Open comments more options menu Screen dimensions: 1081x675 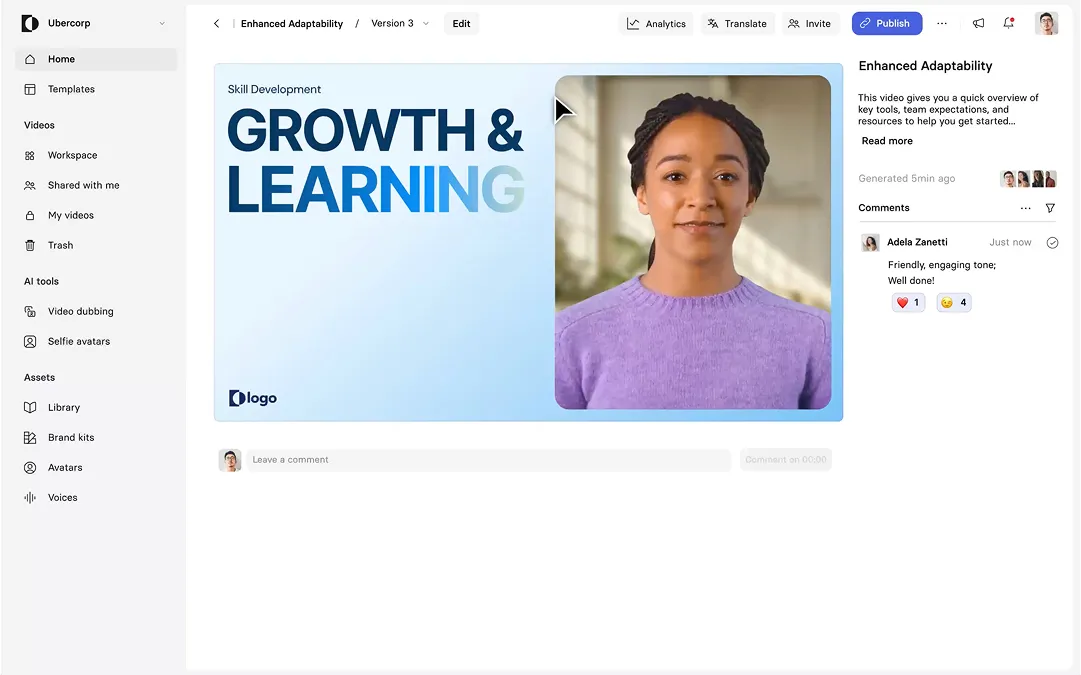click(x=1025, y=208)
